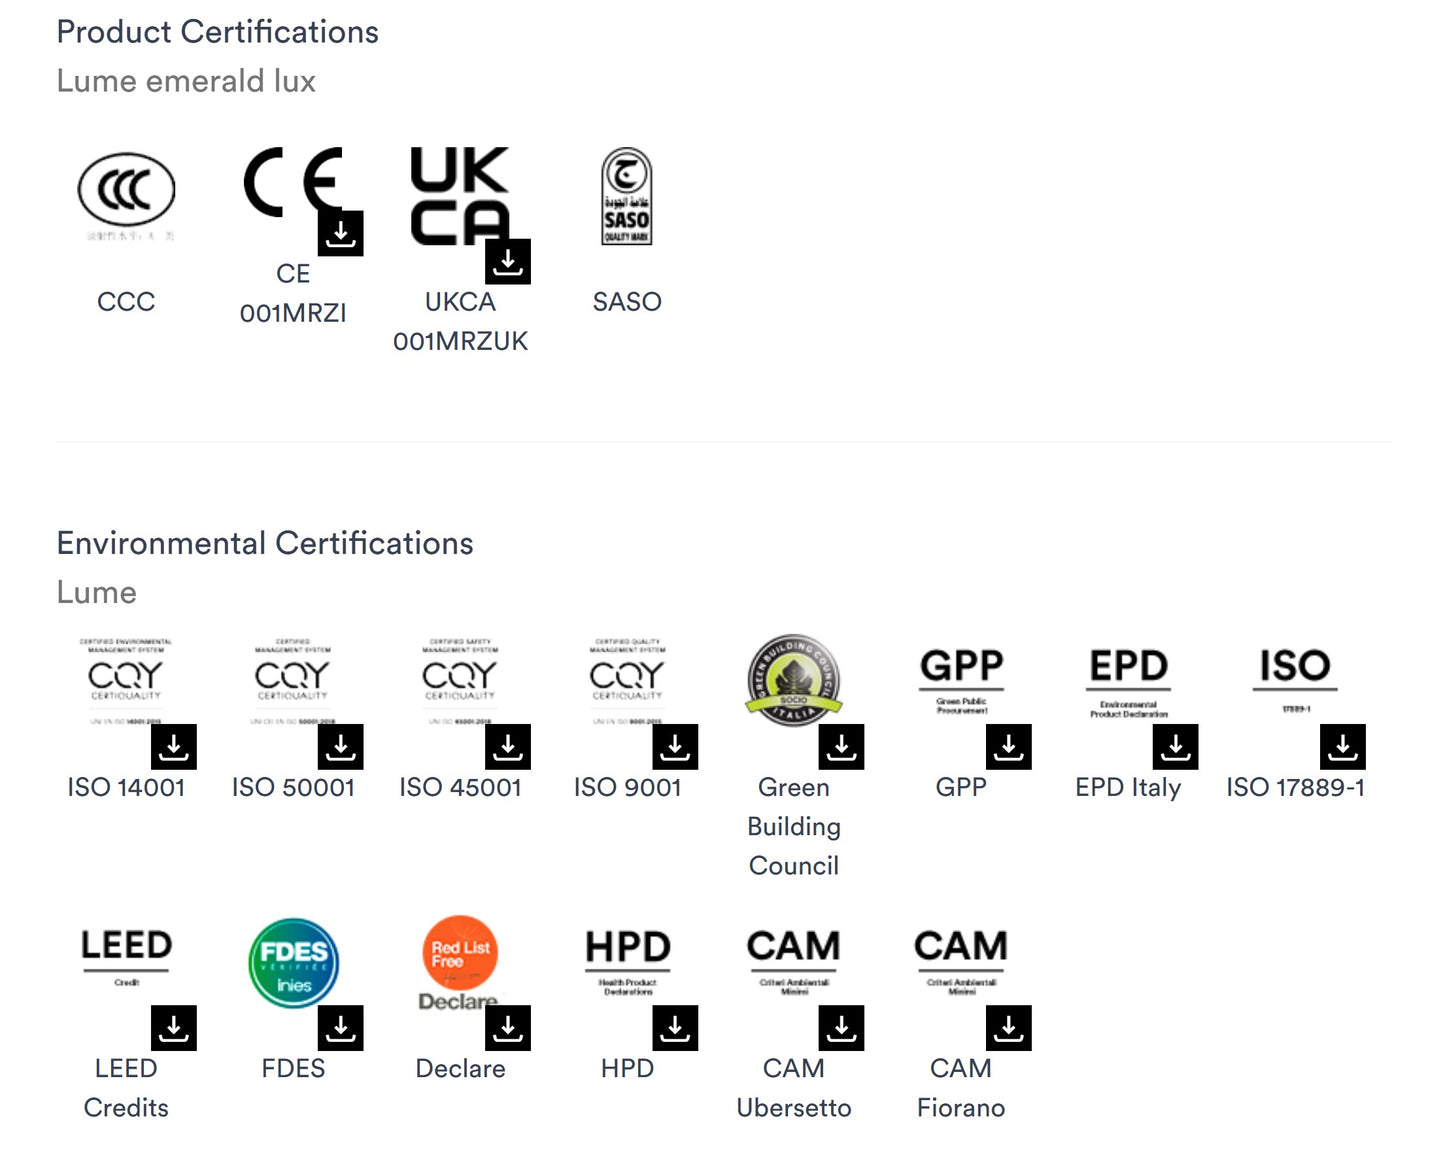Image resolution: width=1445 pixels, height=1172 pixels.
Task: Download the ISO 50001 certificate
Action: 341,747
